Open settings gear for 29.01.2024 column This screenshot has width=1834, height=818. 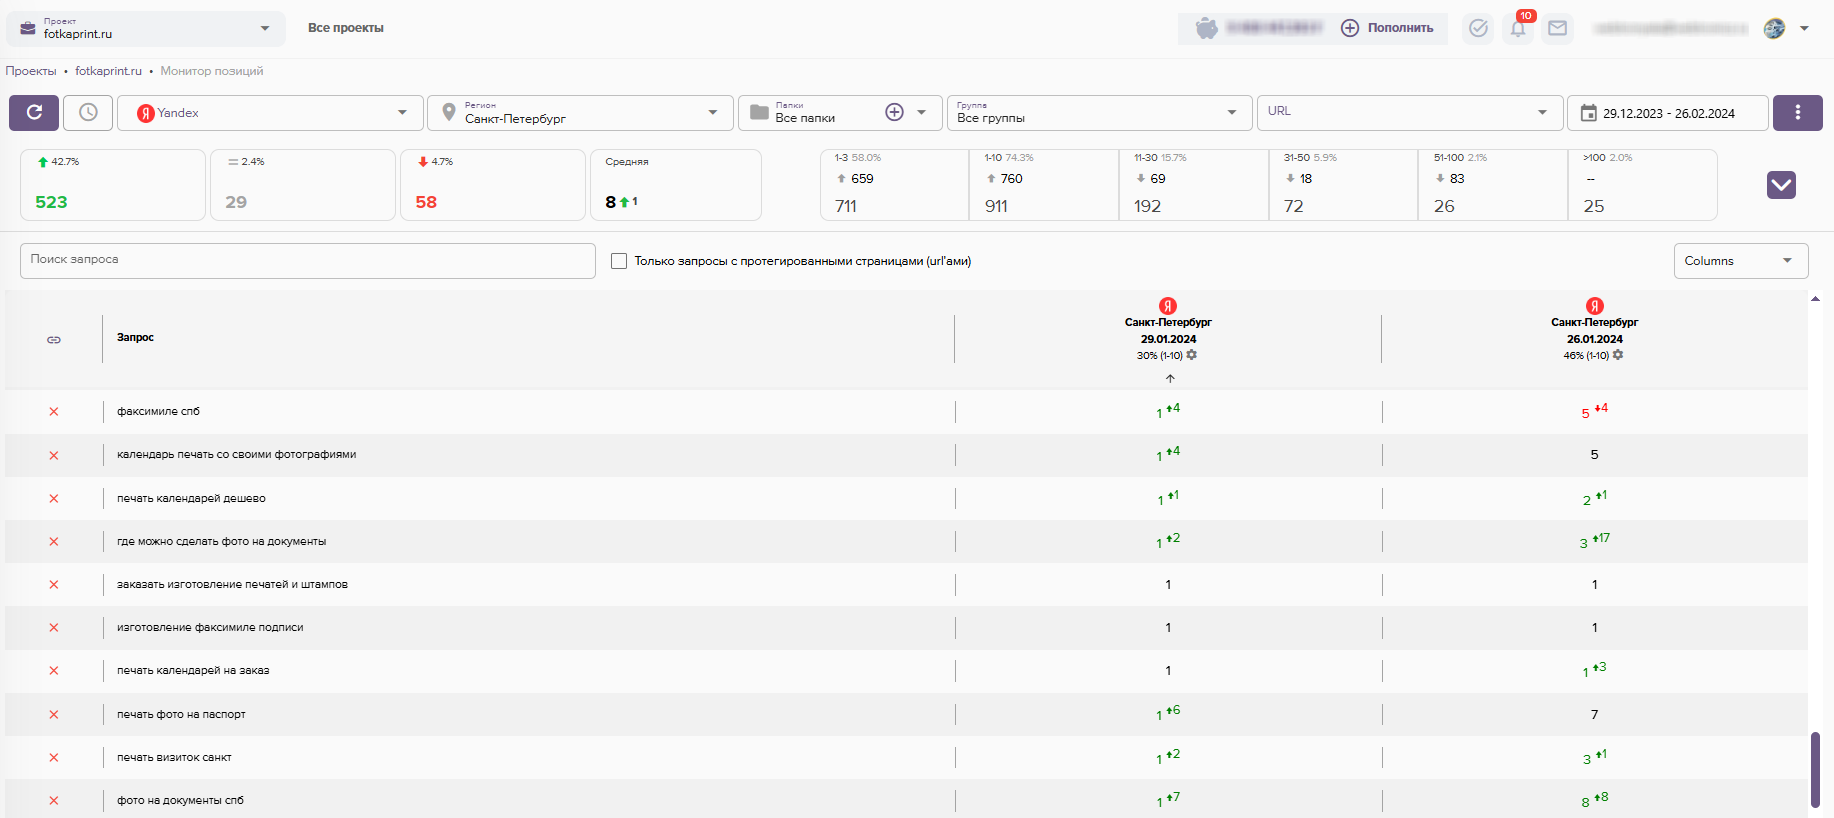(1192, 355)
